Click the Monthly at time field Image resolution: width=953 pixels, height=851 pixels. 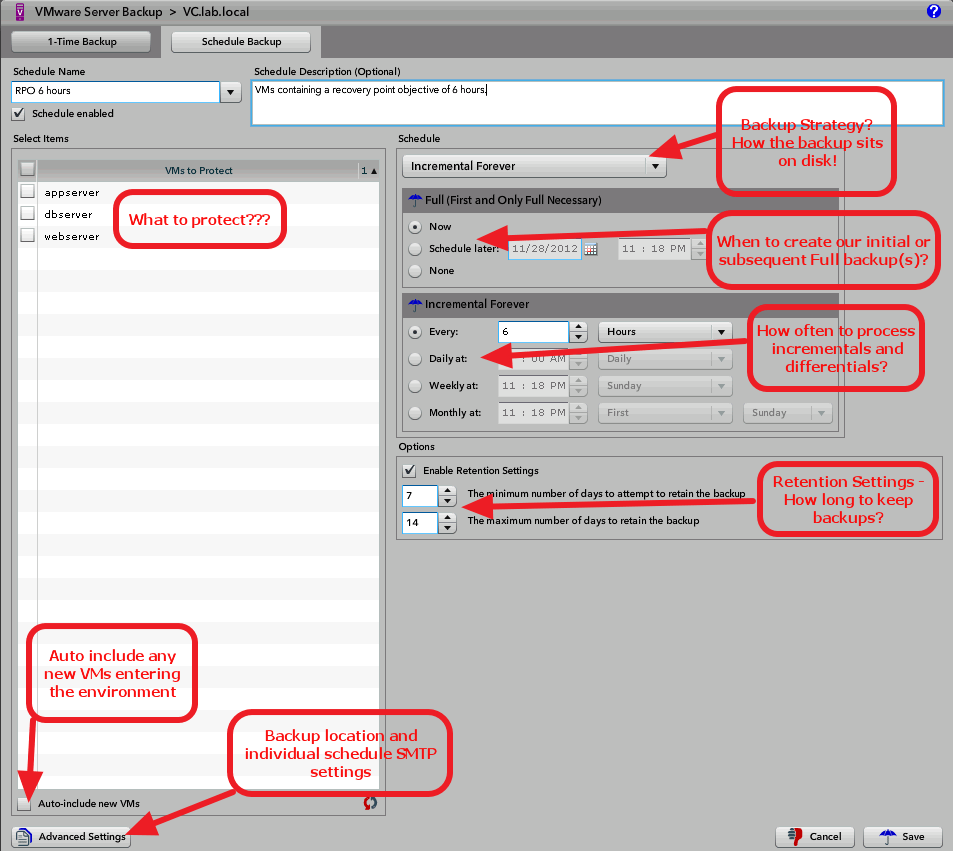click(533, 413)
